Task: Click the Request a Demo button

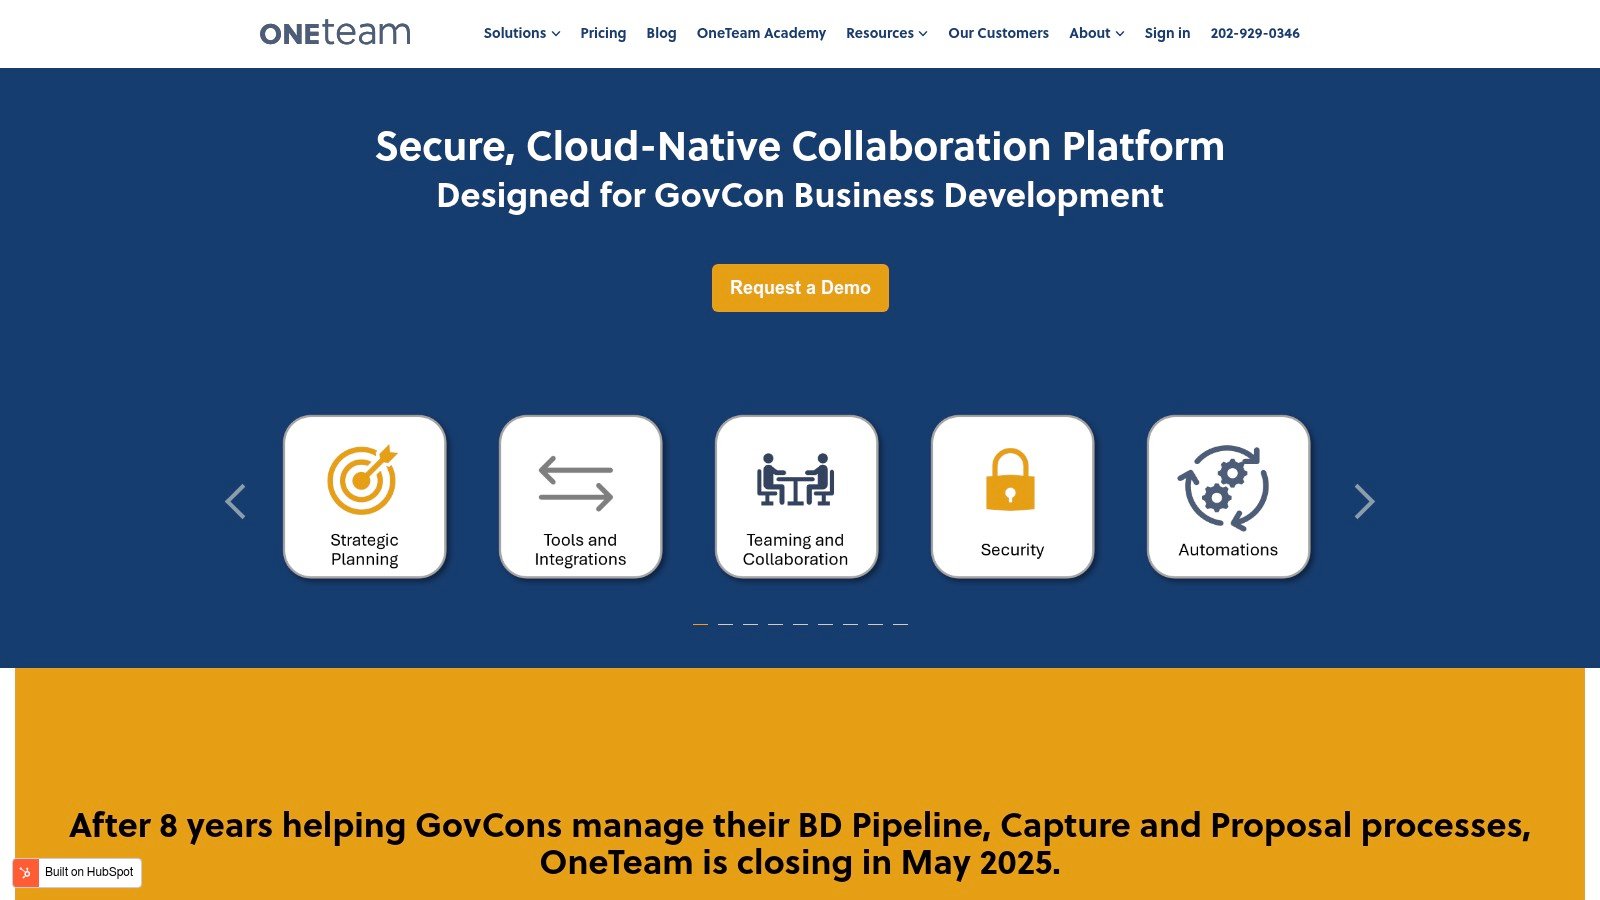Action: click(x=800, y=288)
